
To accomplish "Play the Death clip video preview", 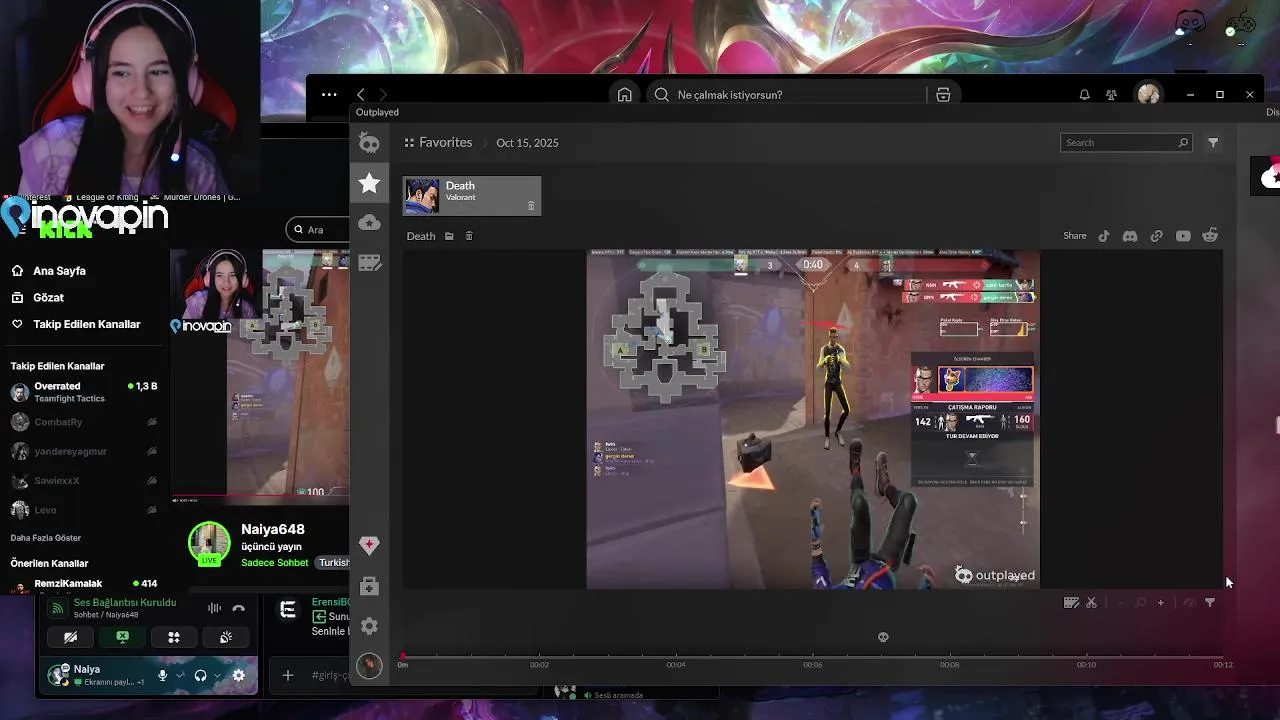I will point(813,419).
